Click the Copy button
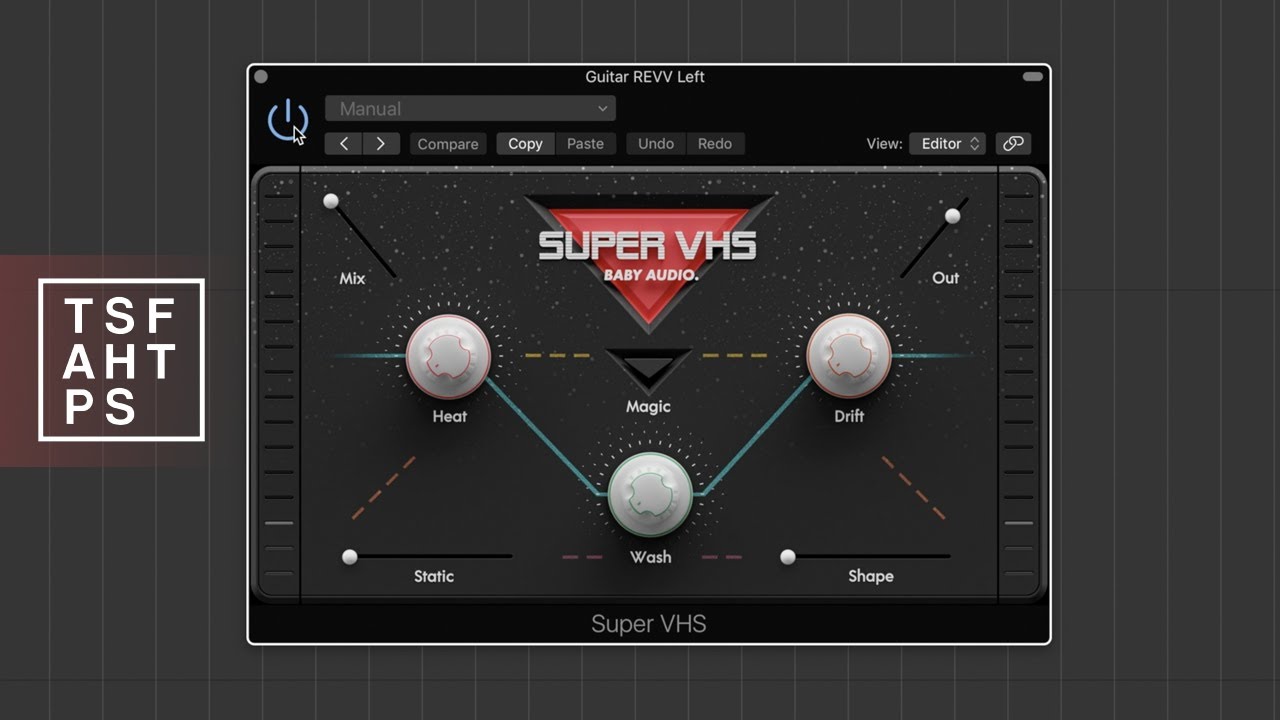Image resolution: width=1280 pixels, height=720 pixels. coord(525,144)
